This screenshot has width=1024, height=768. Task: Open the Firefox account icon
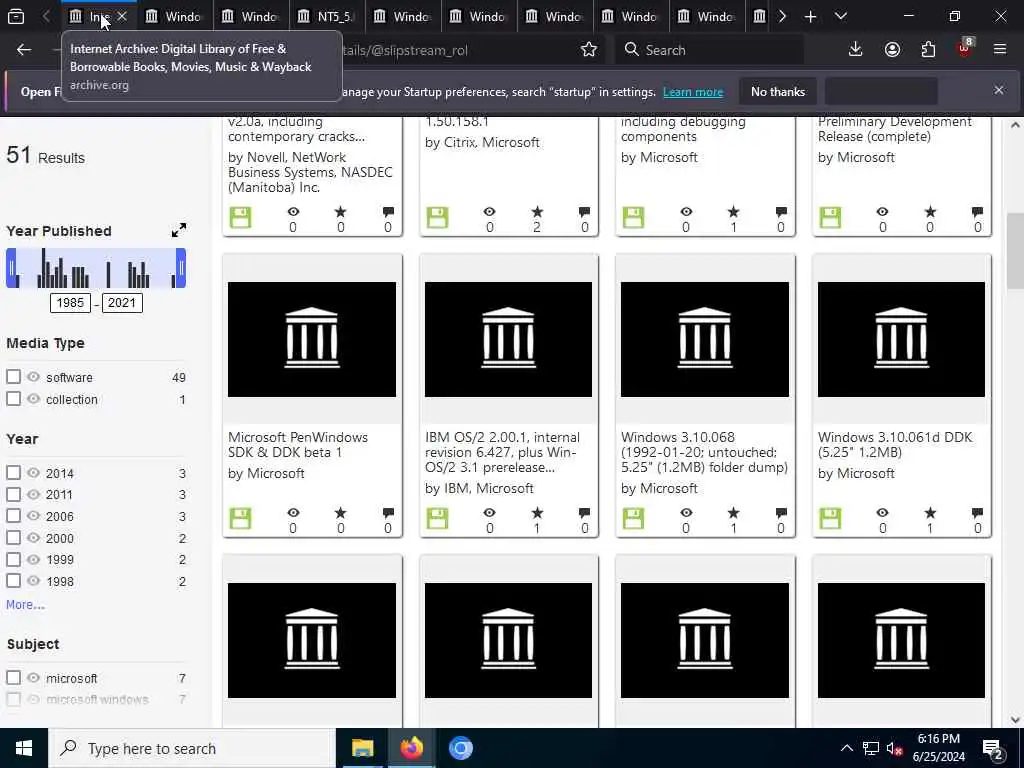[892, 50]
